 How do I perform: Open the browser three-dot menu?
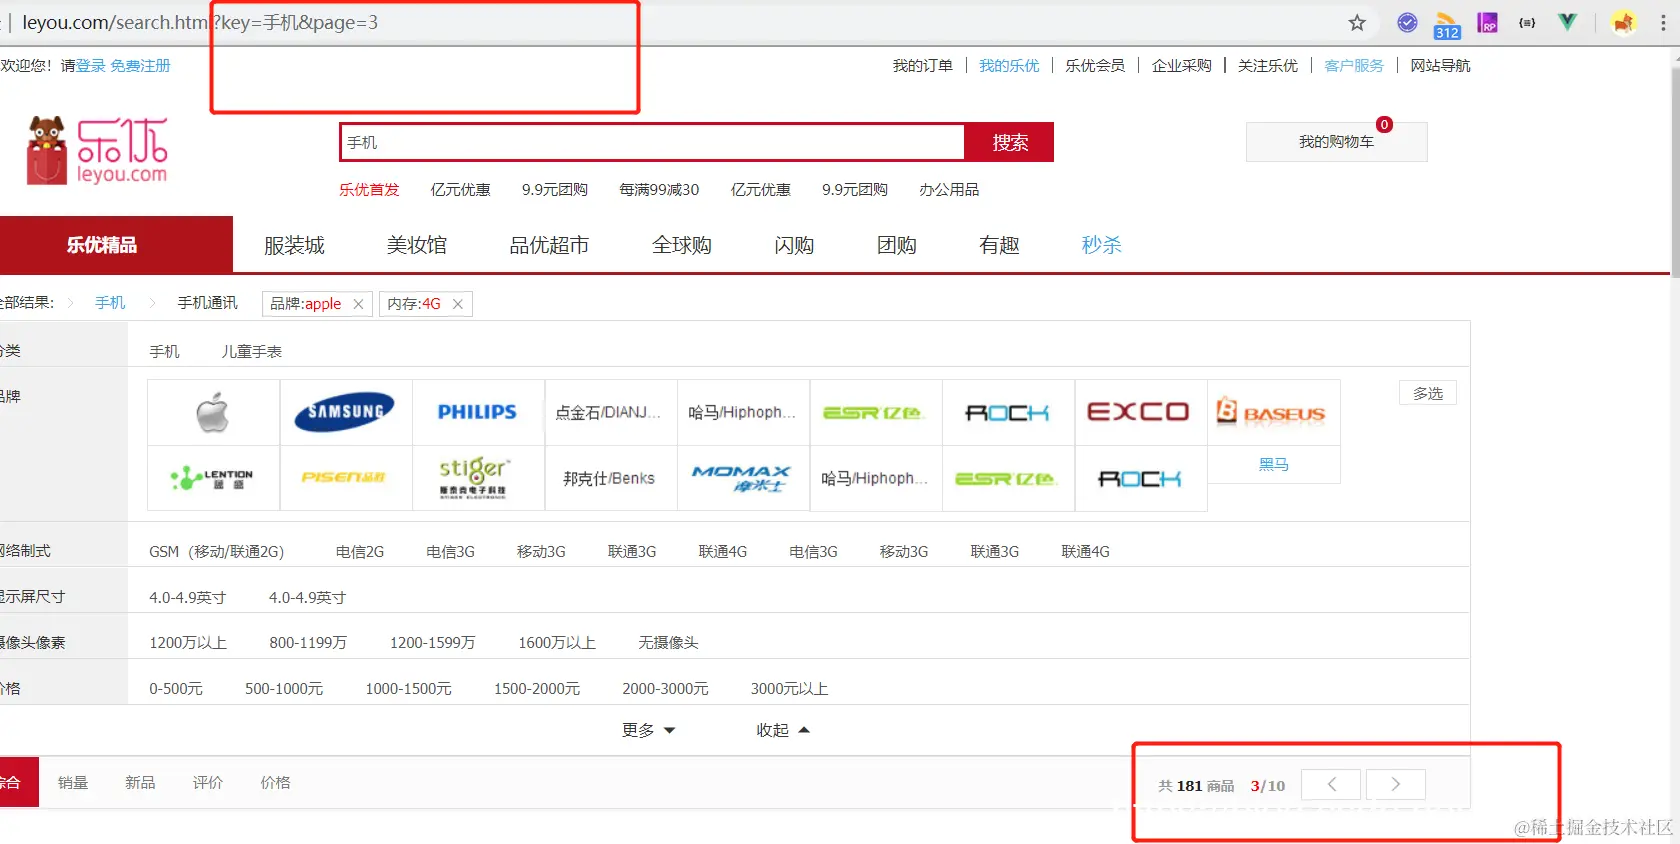click(1663, 22)
